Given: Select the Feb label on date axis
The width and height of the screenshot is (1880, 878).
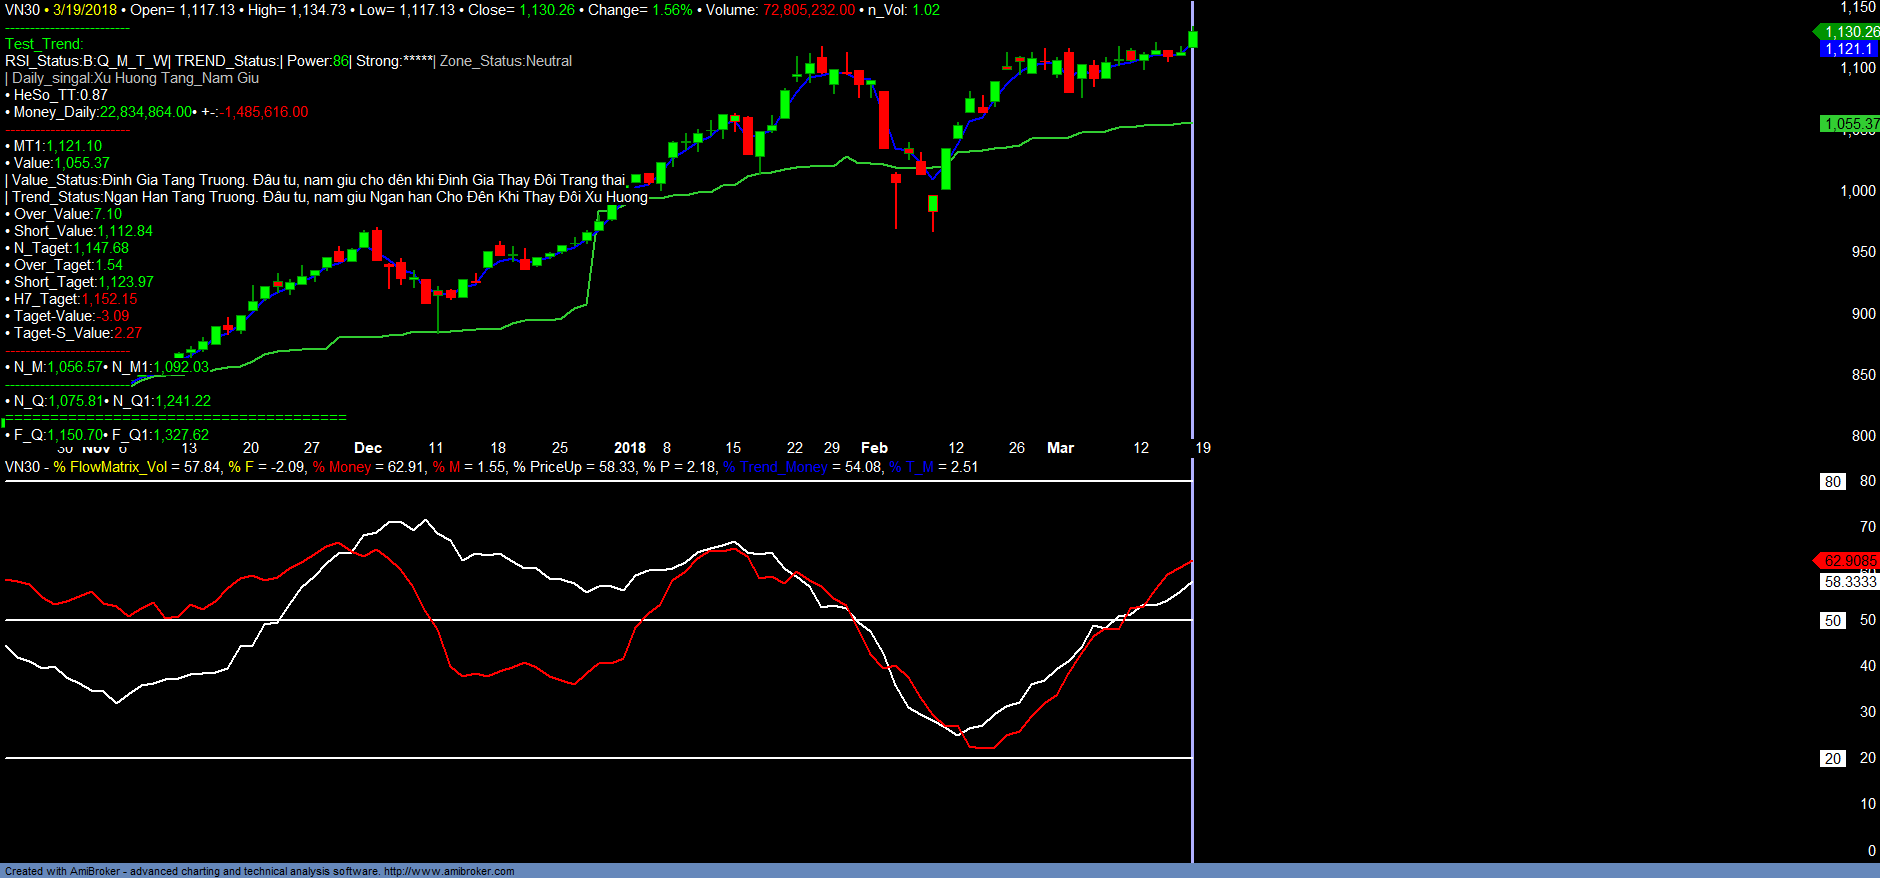Looking at the screenshot, I should [874, 448].
